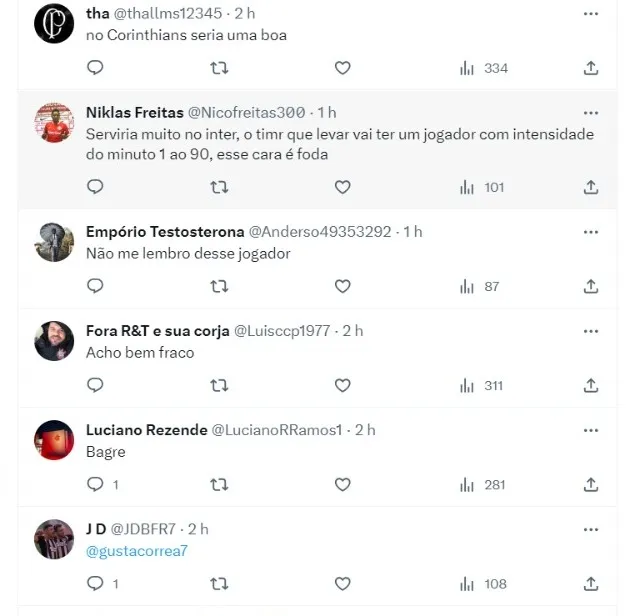This screenshot has height=616, width=633.
Task: Click Niklas Freitas's profile avatar
Action: (54, 123)
